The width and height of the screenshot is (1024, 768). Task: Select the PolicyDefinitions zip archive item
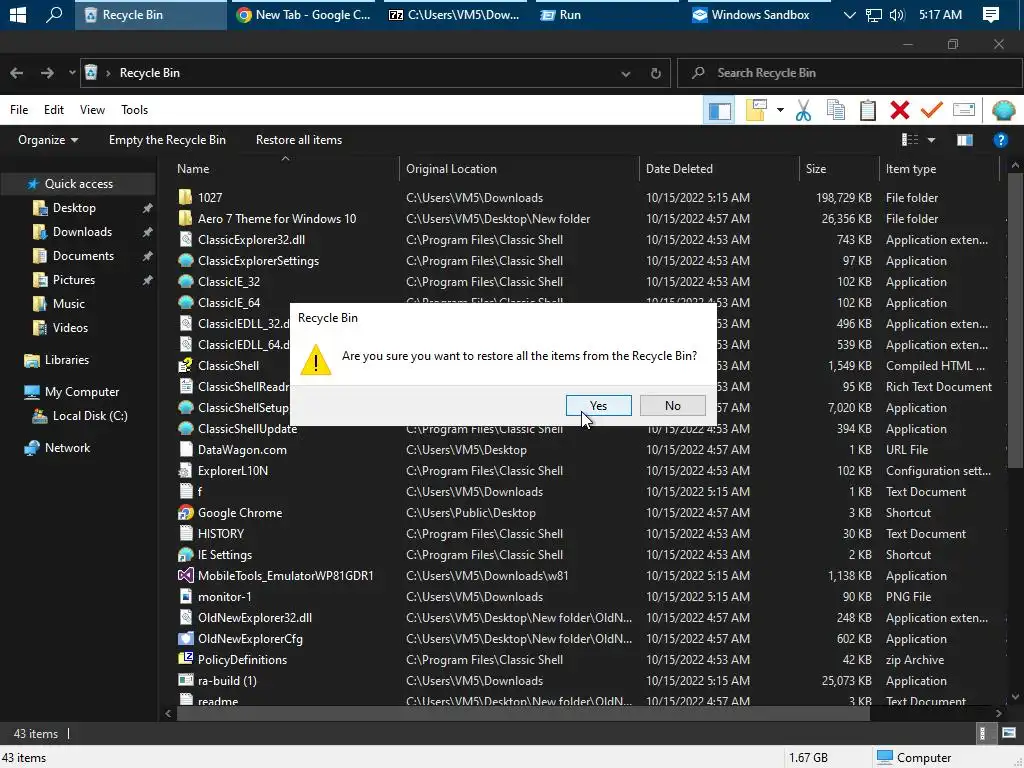click(586, 660)
